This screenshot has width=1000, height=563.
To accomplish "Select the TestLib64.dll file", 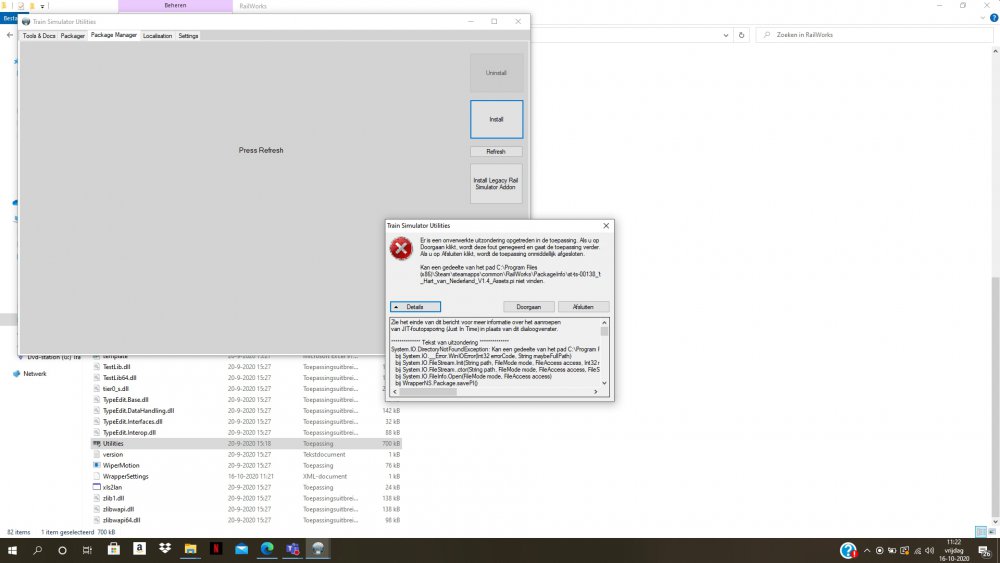I will [x=119, y=378].
